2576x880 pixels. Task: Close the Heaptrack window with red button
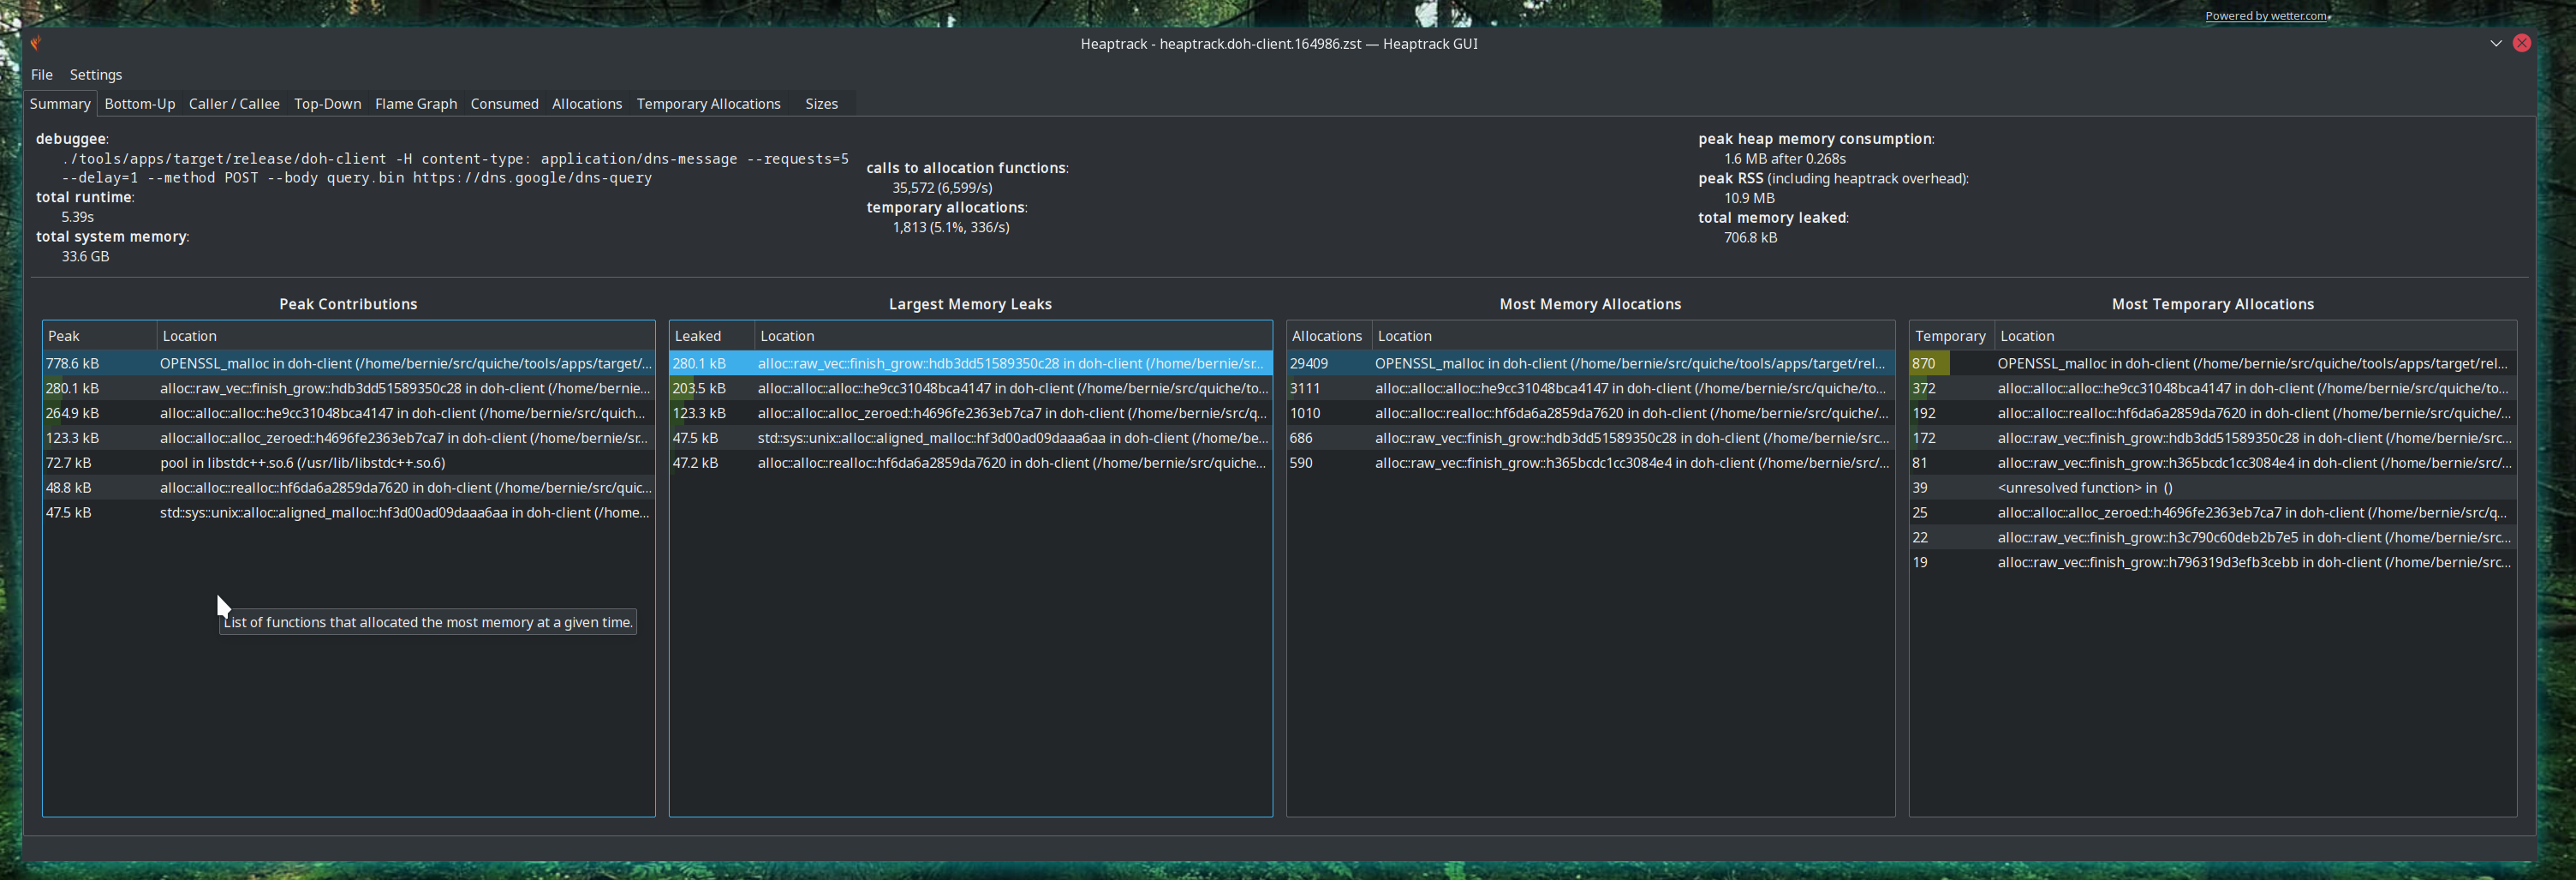pos(2521,43)
